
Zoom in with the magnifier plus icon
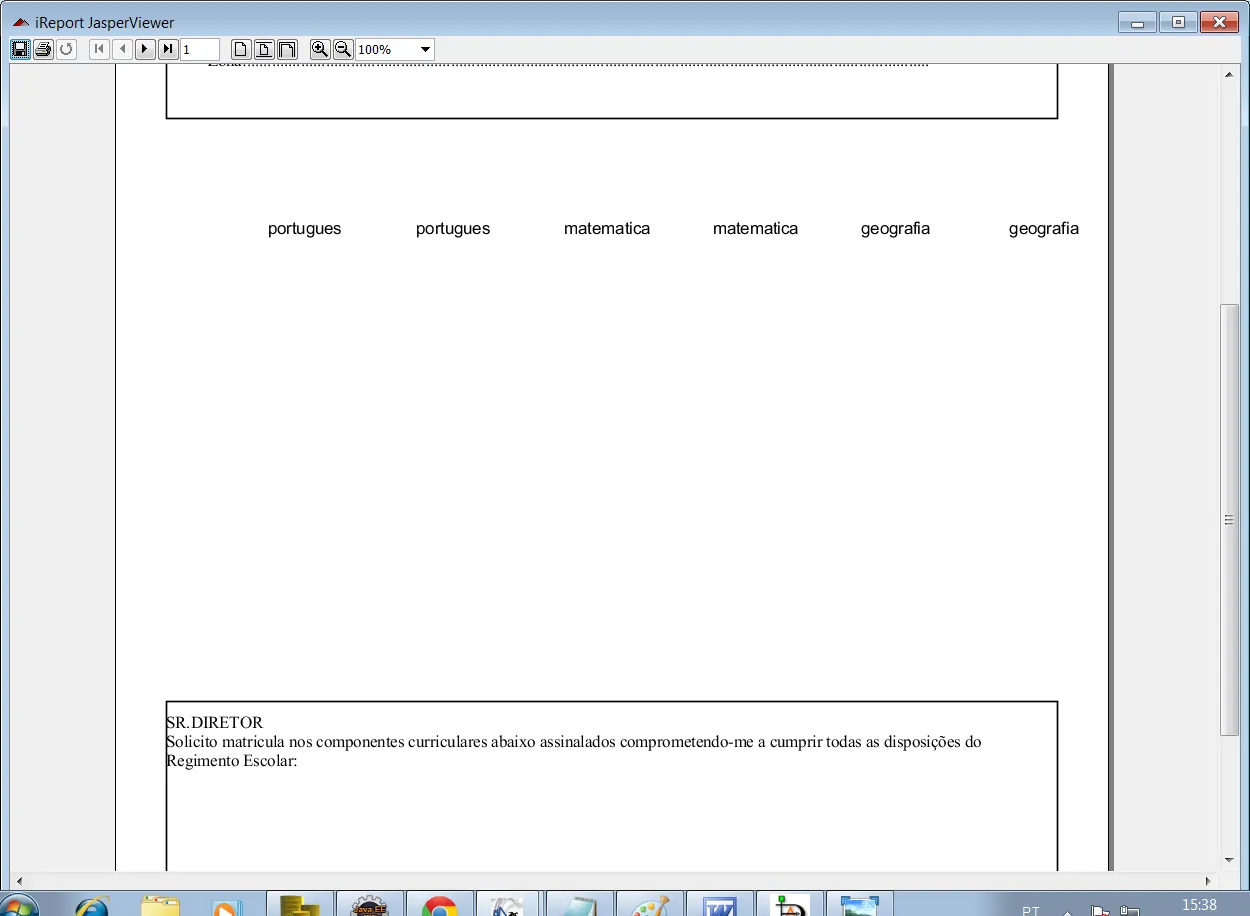pos(320,49)
